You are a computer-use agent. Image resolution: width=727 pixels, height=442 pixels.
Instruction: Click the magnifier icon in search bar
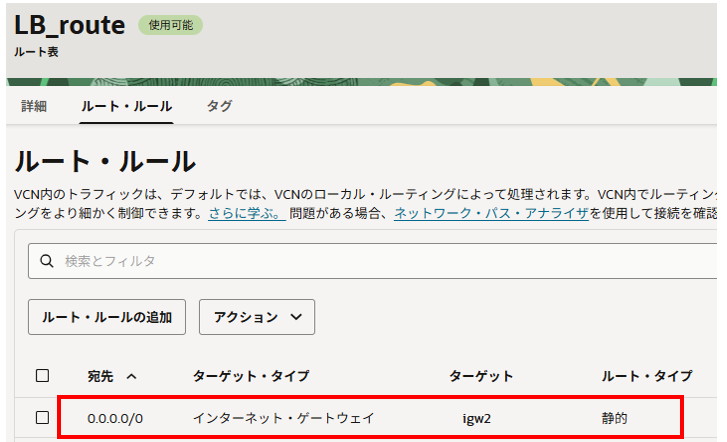click(x=45, y=261)
